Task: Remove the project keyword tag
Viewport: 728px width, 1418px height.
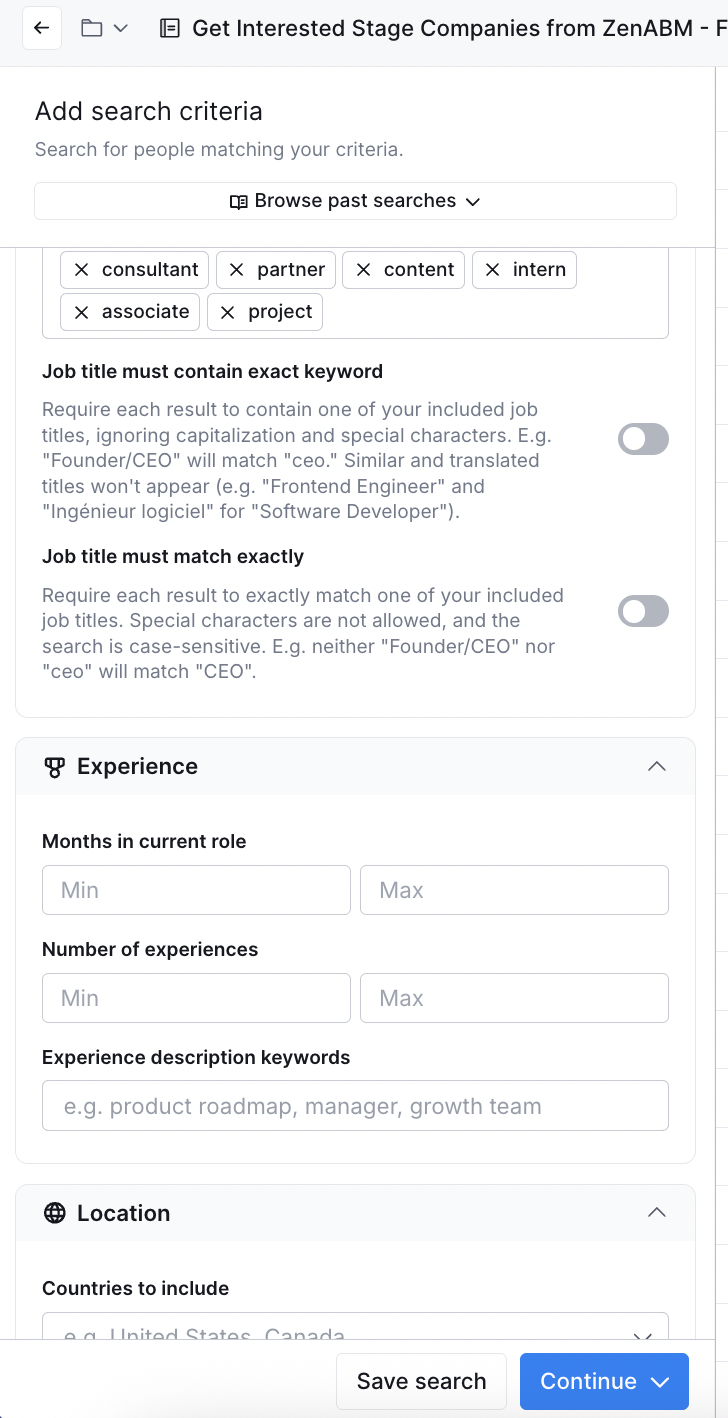Action: point(228,312)
